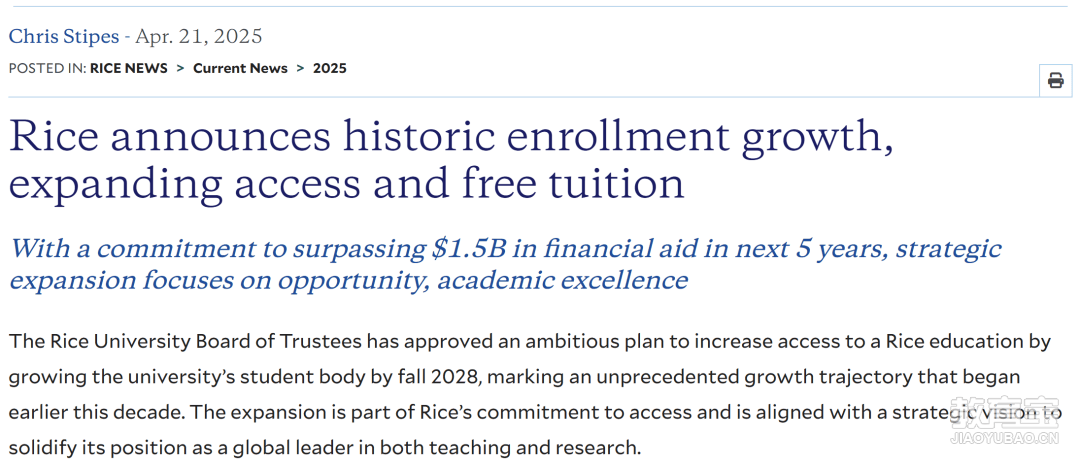Click the arrow separator after Current News
Viewport: 1080px width, 467px height.
300,68
